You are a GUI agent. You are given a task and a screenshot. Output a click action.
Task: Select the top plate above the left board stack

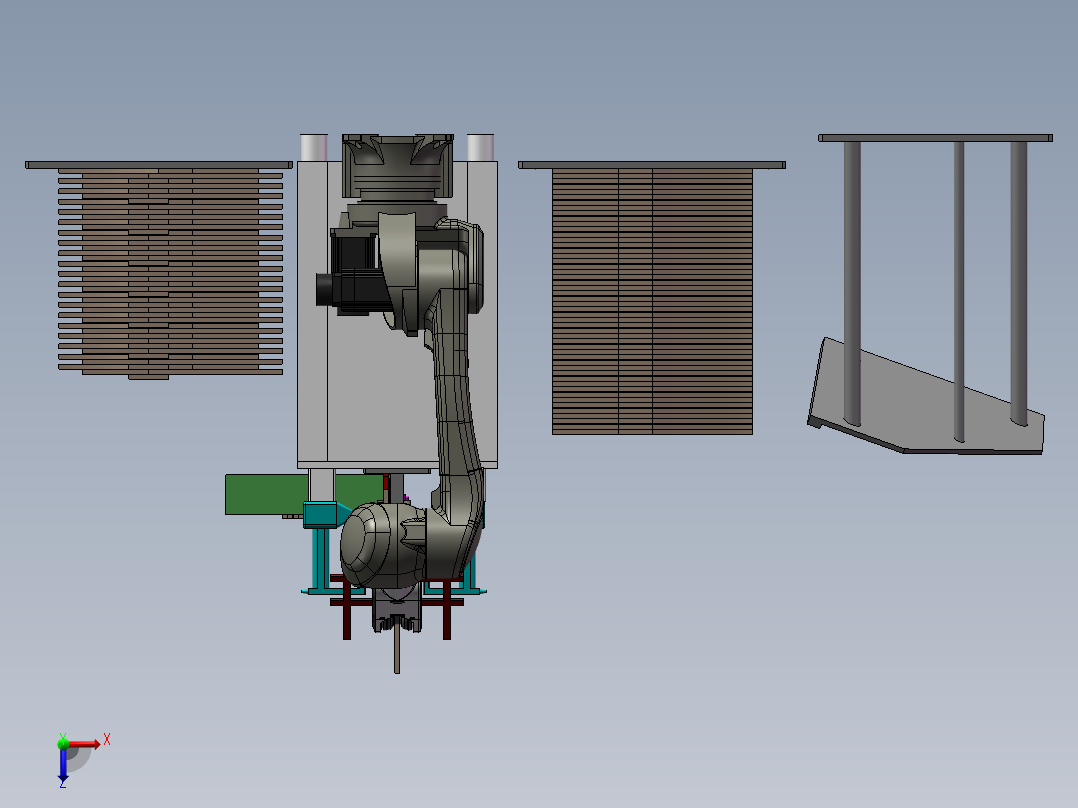click(x=159, y=165)
